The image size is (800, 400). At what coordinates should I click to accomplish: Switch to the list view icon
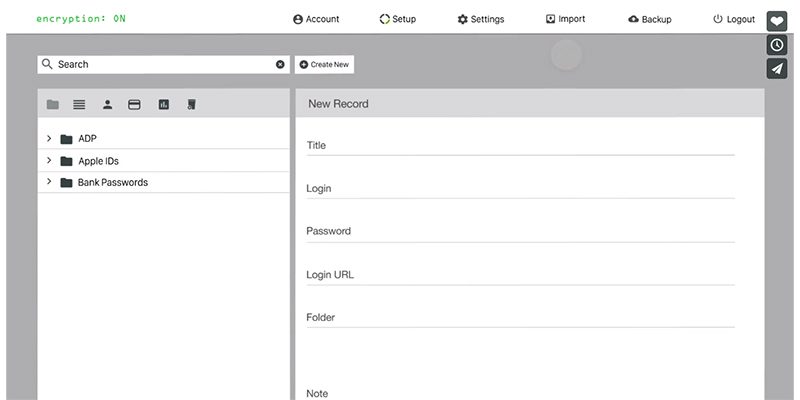coord(79,104)
